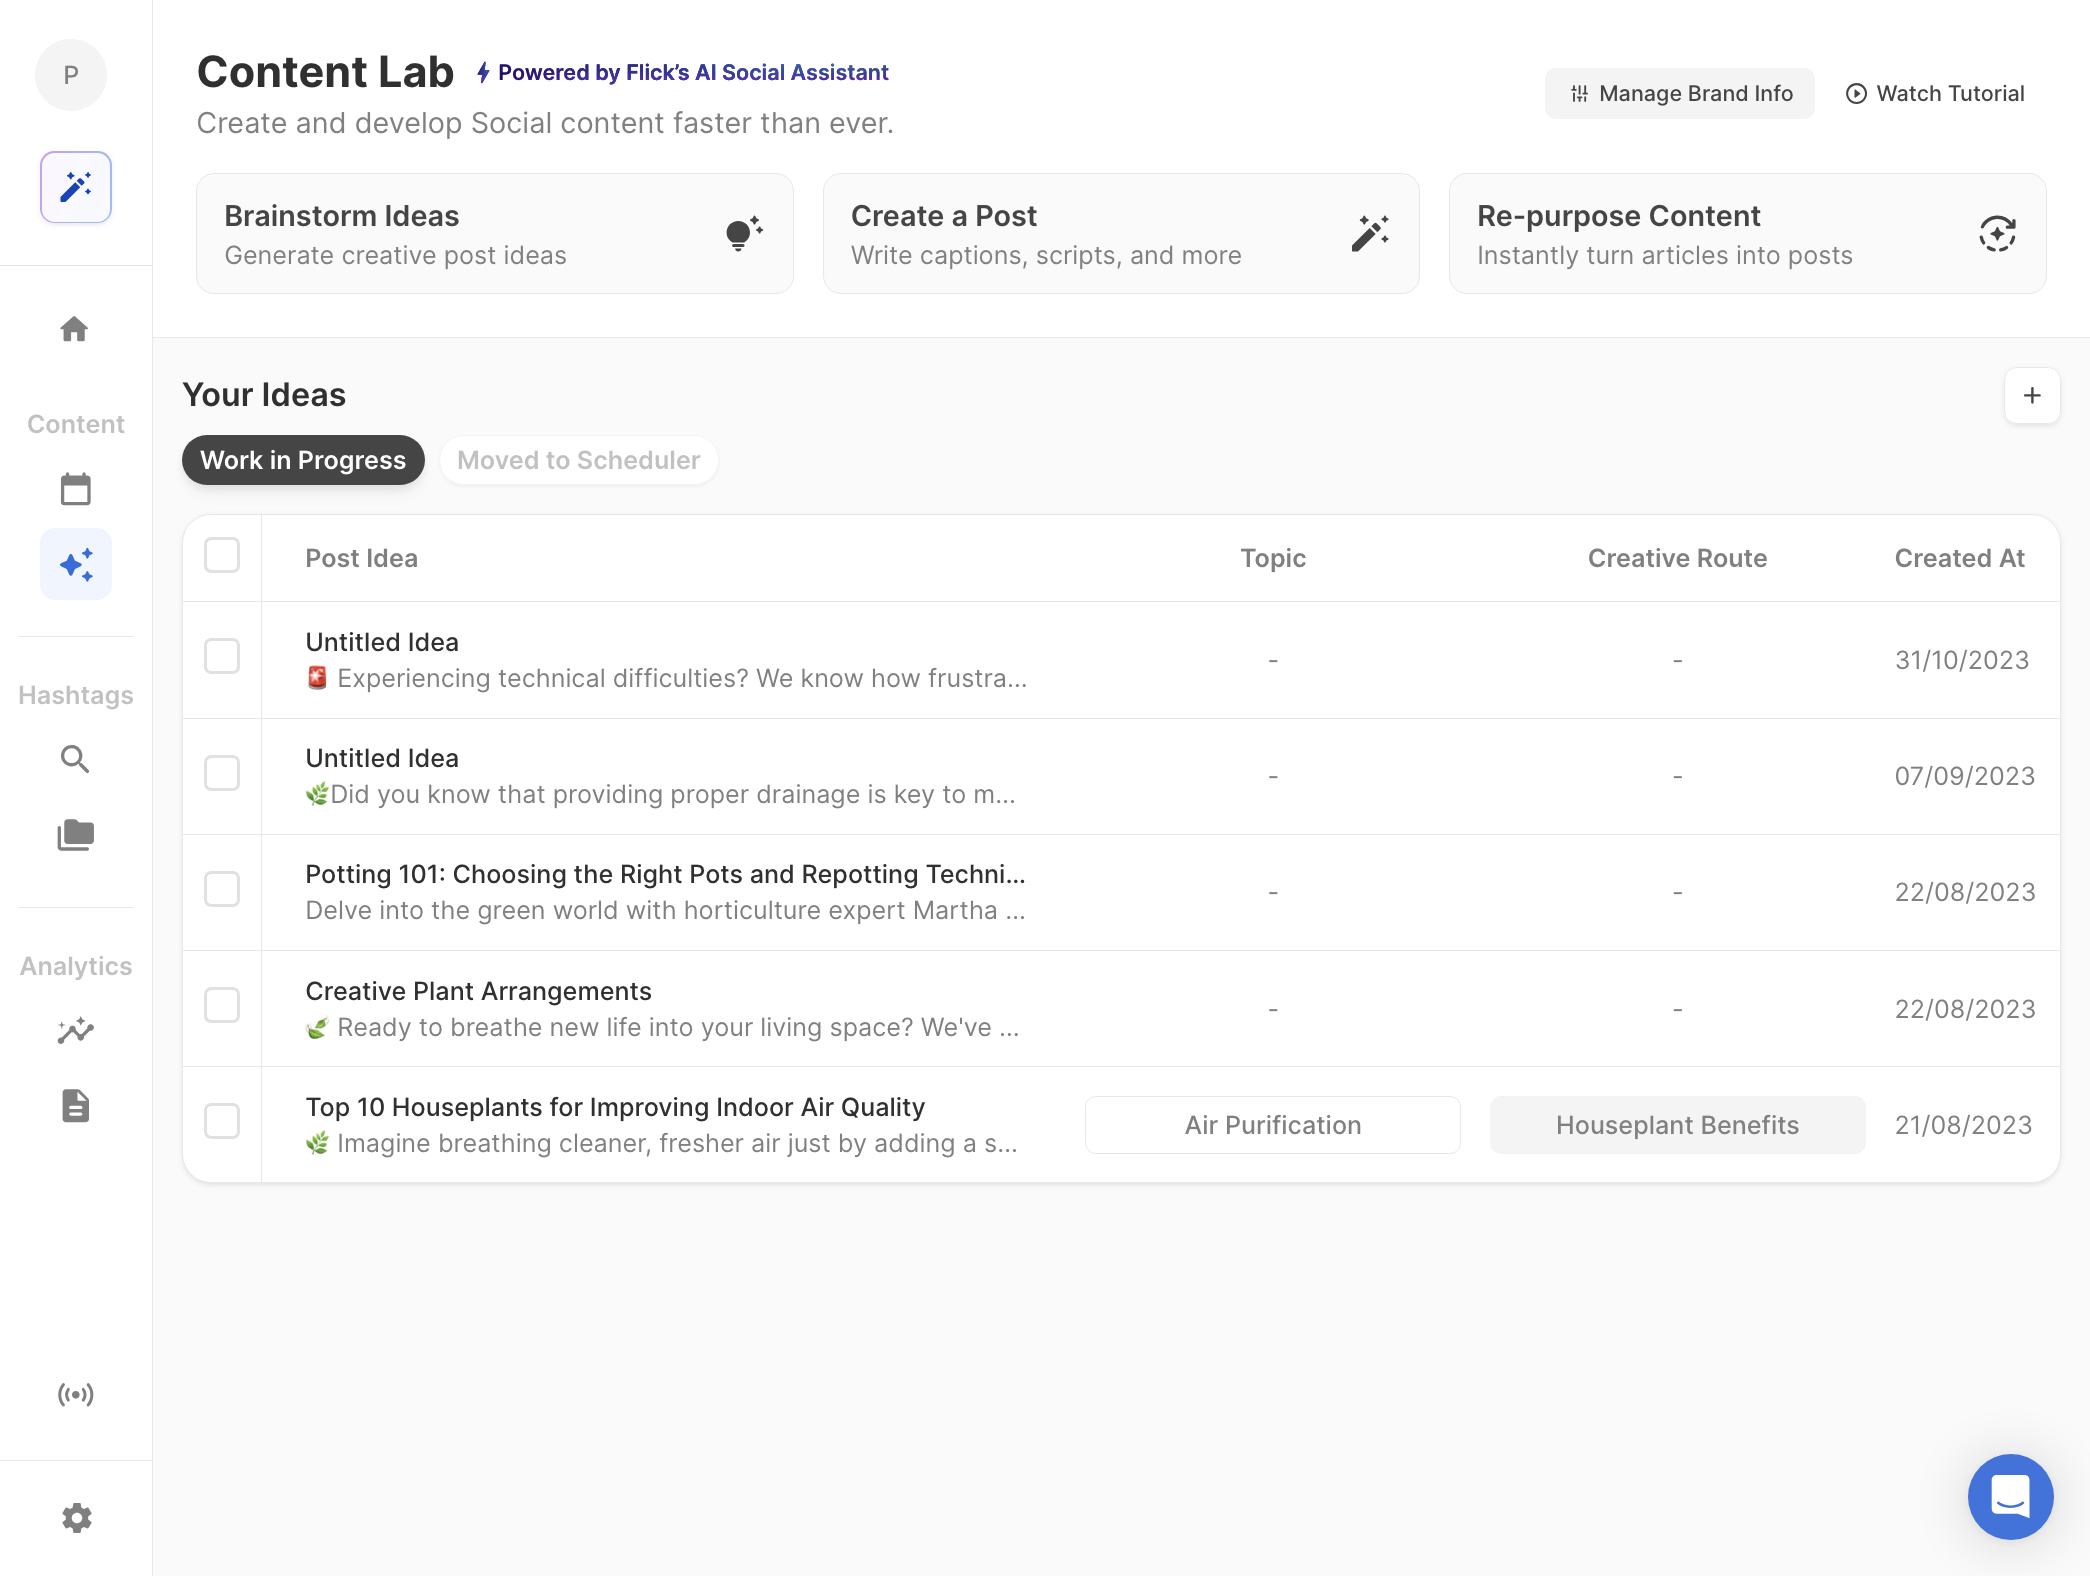
Task: Open settings gear icon
Action: point(76,1518)
